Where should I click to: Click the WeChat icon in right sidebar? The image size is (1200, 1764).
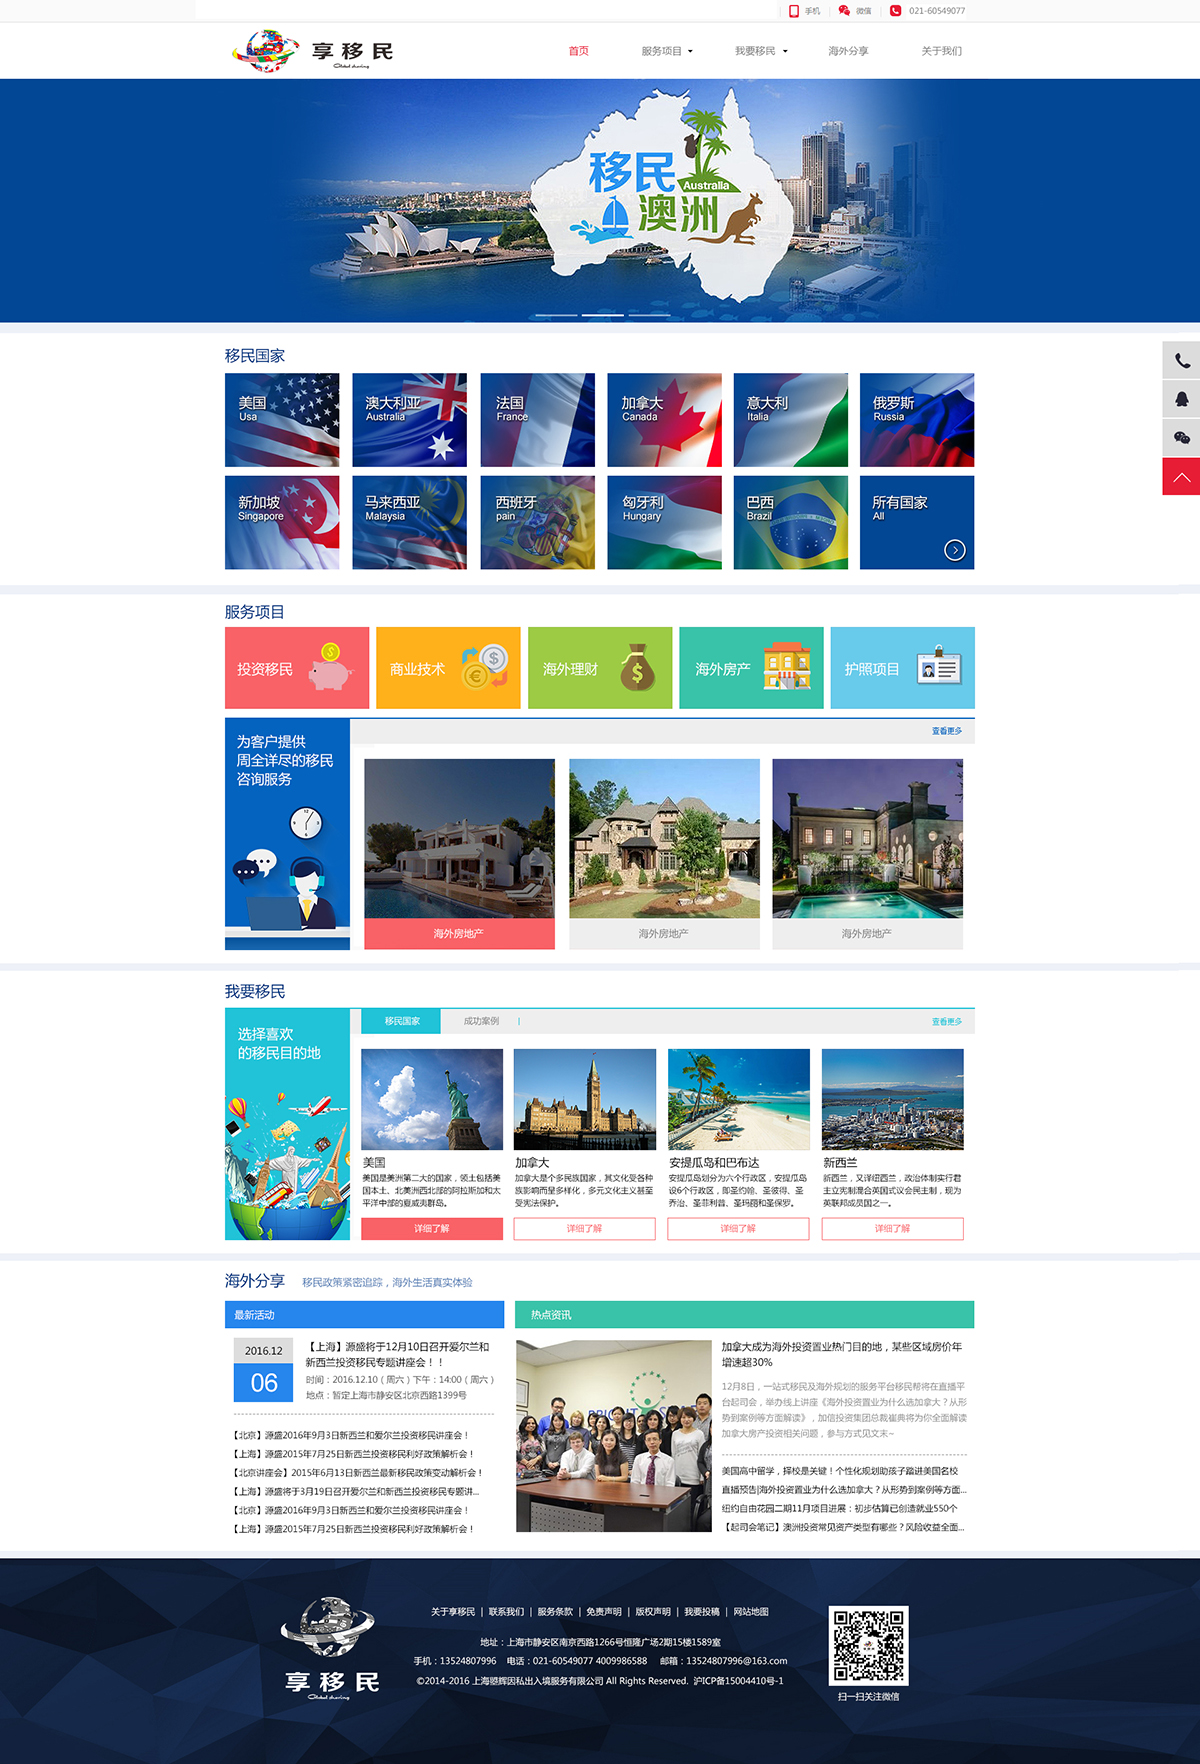coord(1181,438)
